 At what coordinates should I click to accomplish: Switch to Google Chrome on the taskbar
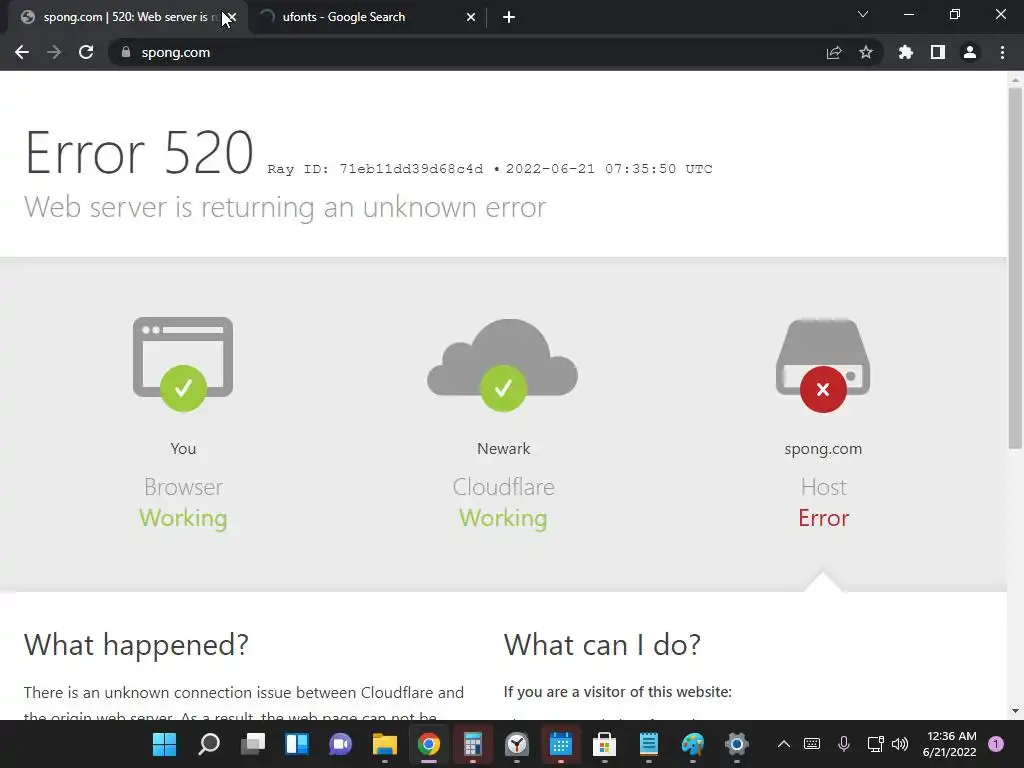[428, 744]
